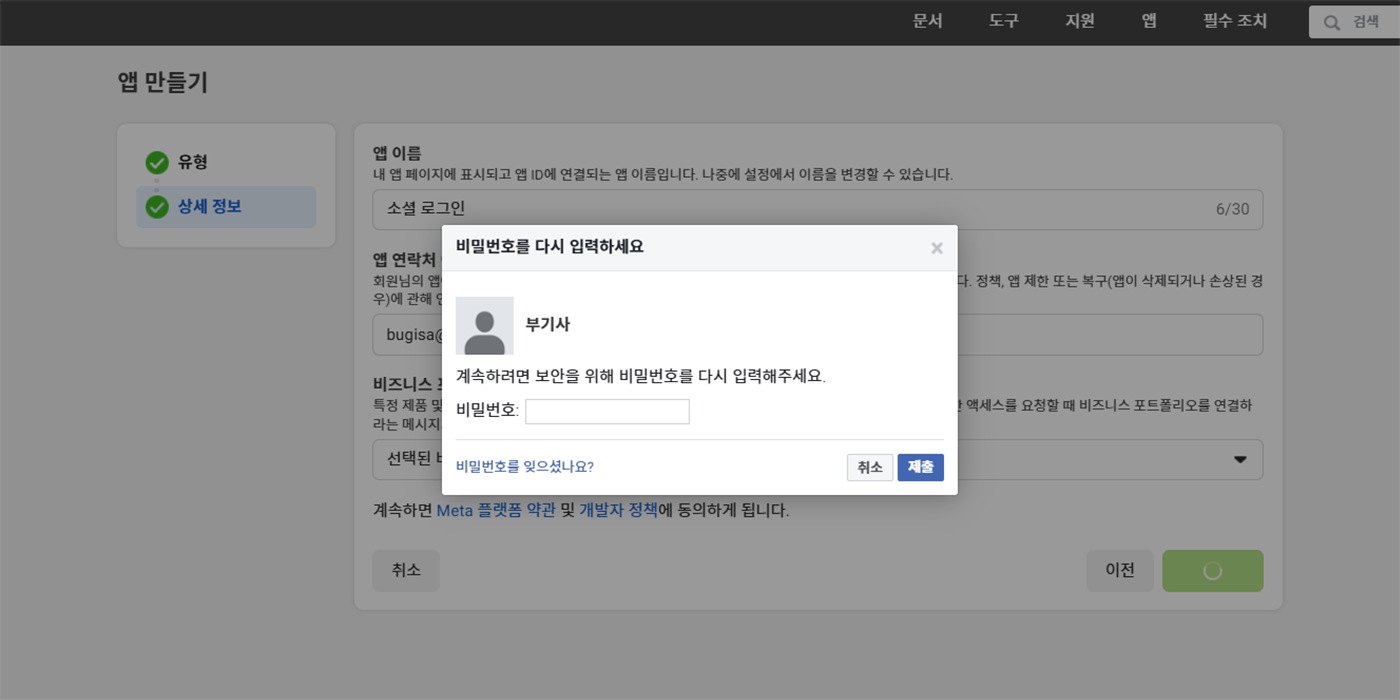Image resolution: width=1400 pixels, height=700 pixels.
Task: Click 취소 in the password dialog
Action: 869,467
